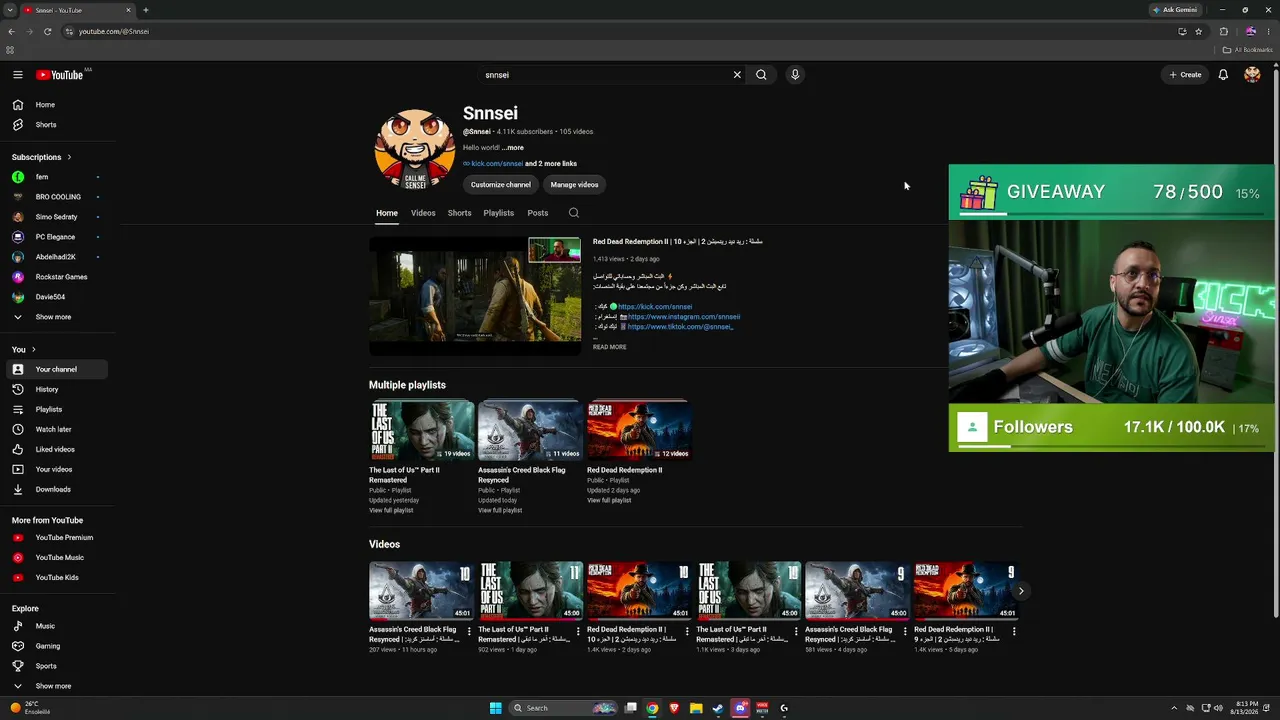1280x720 pixels.
Task: Switch to the channel Videos tab
Action: [x=423, y=213]
